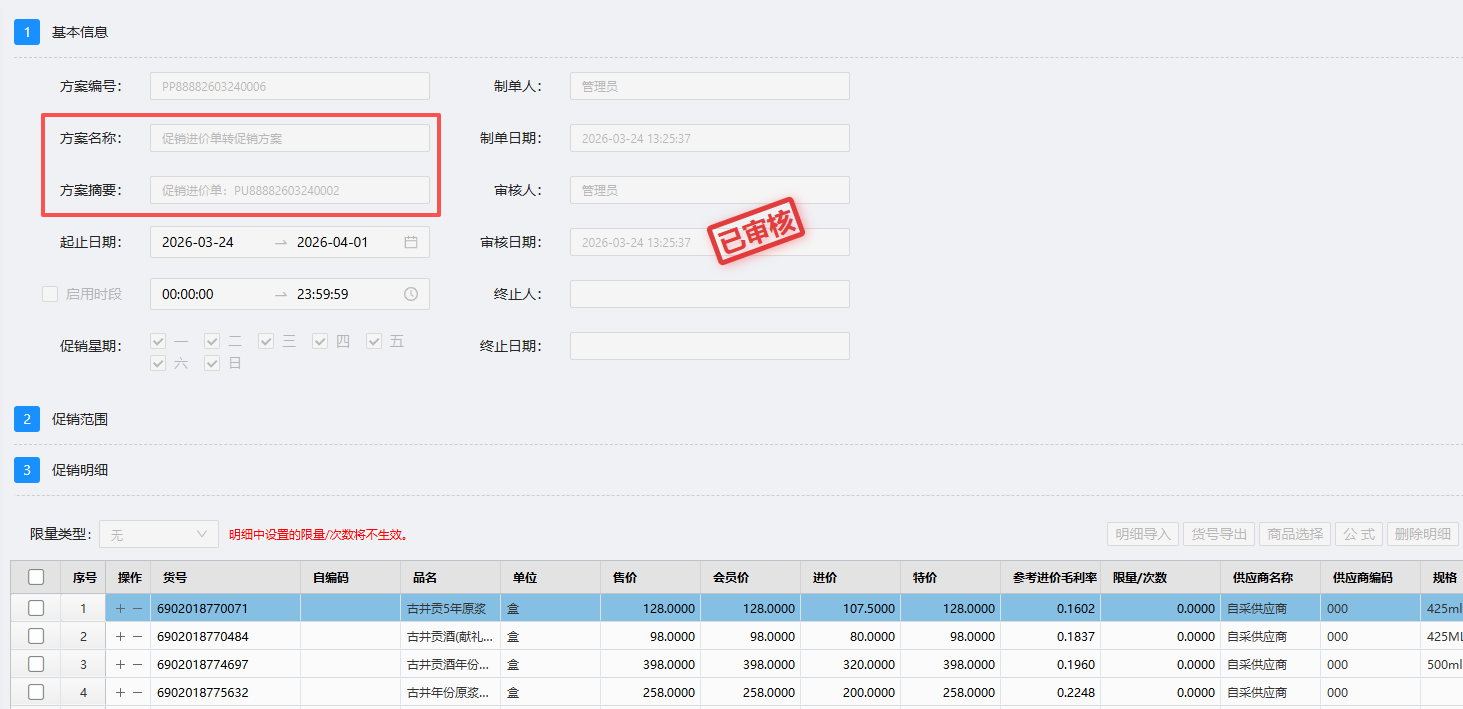The image size is (1463, 709).
Task: Expand the 促销范围 section
Action: [x=80, y=419]
